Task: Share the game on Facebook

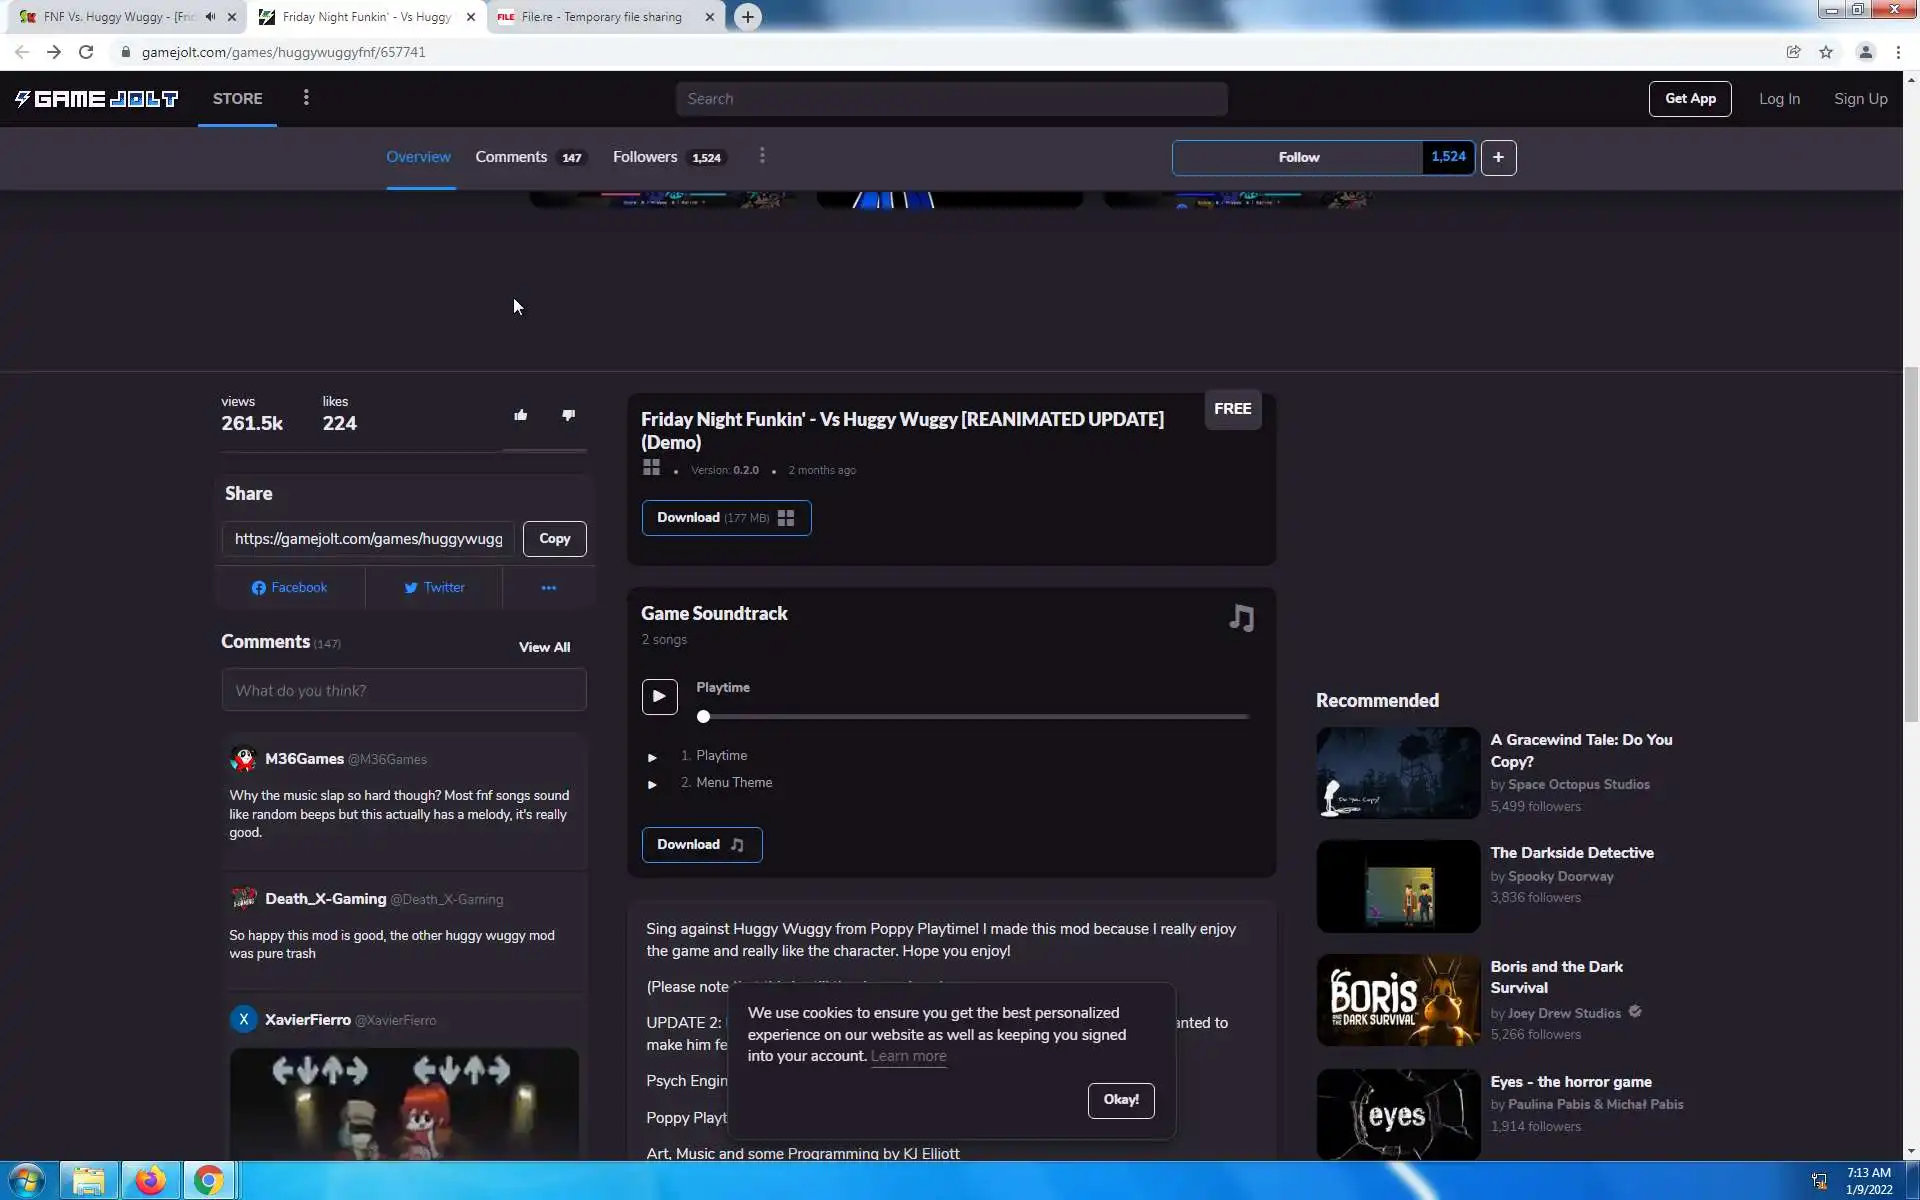Action: [x=289, y=588]
